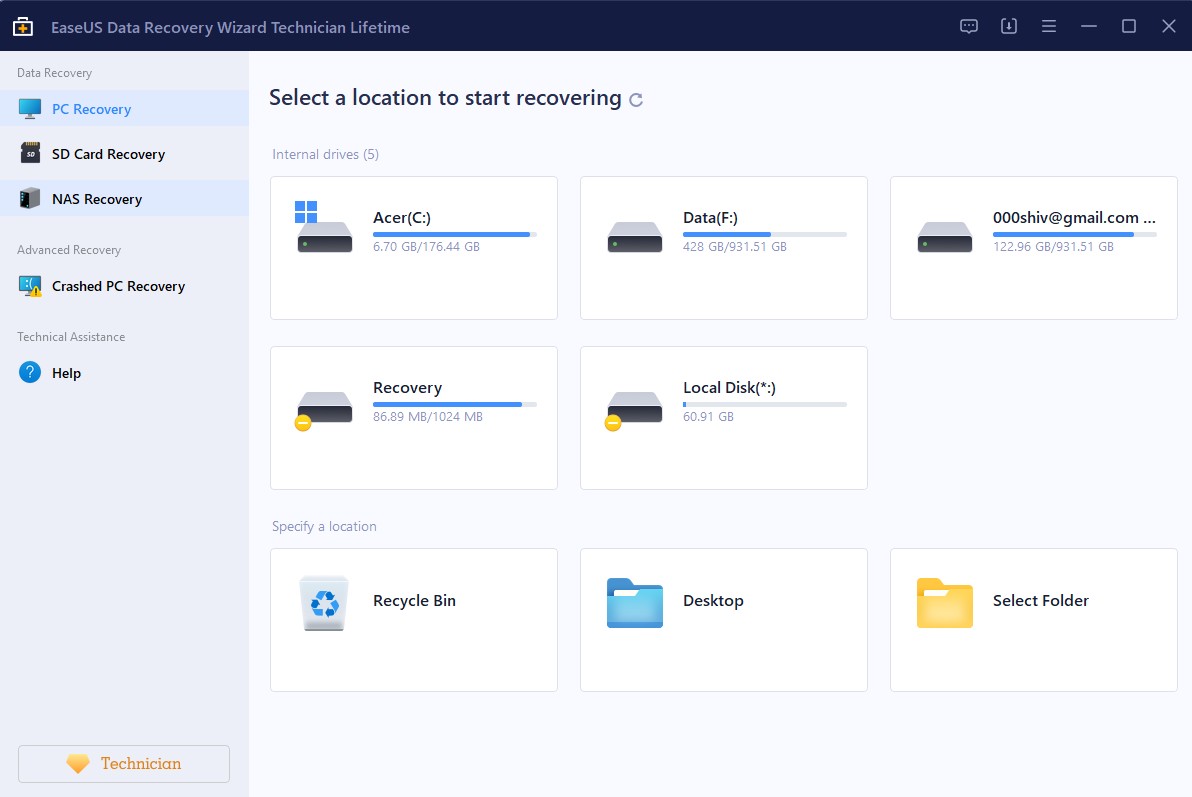Open the hamburger menu in title bar
1192x797 pixels.
pos(1049,26)
